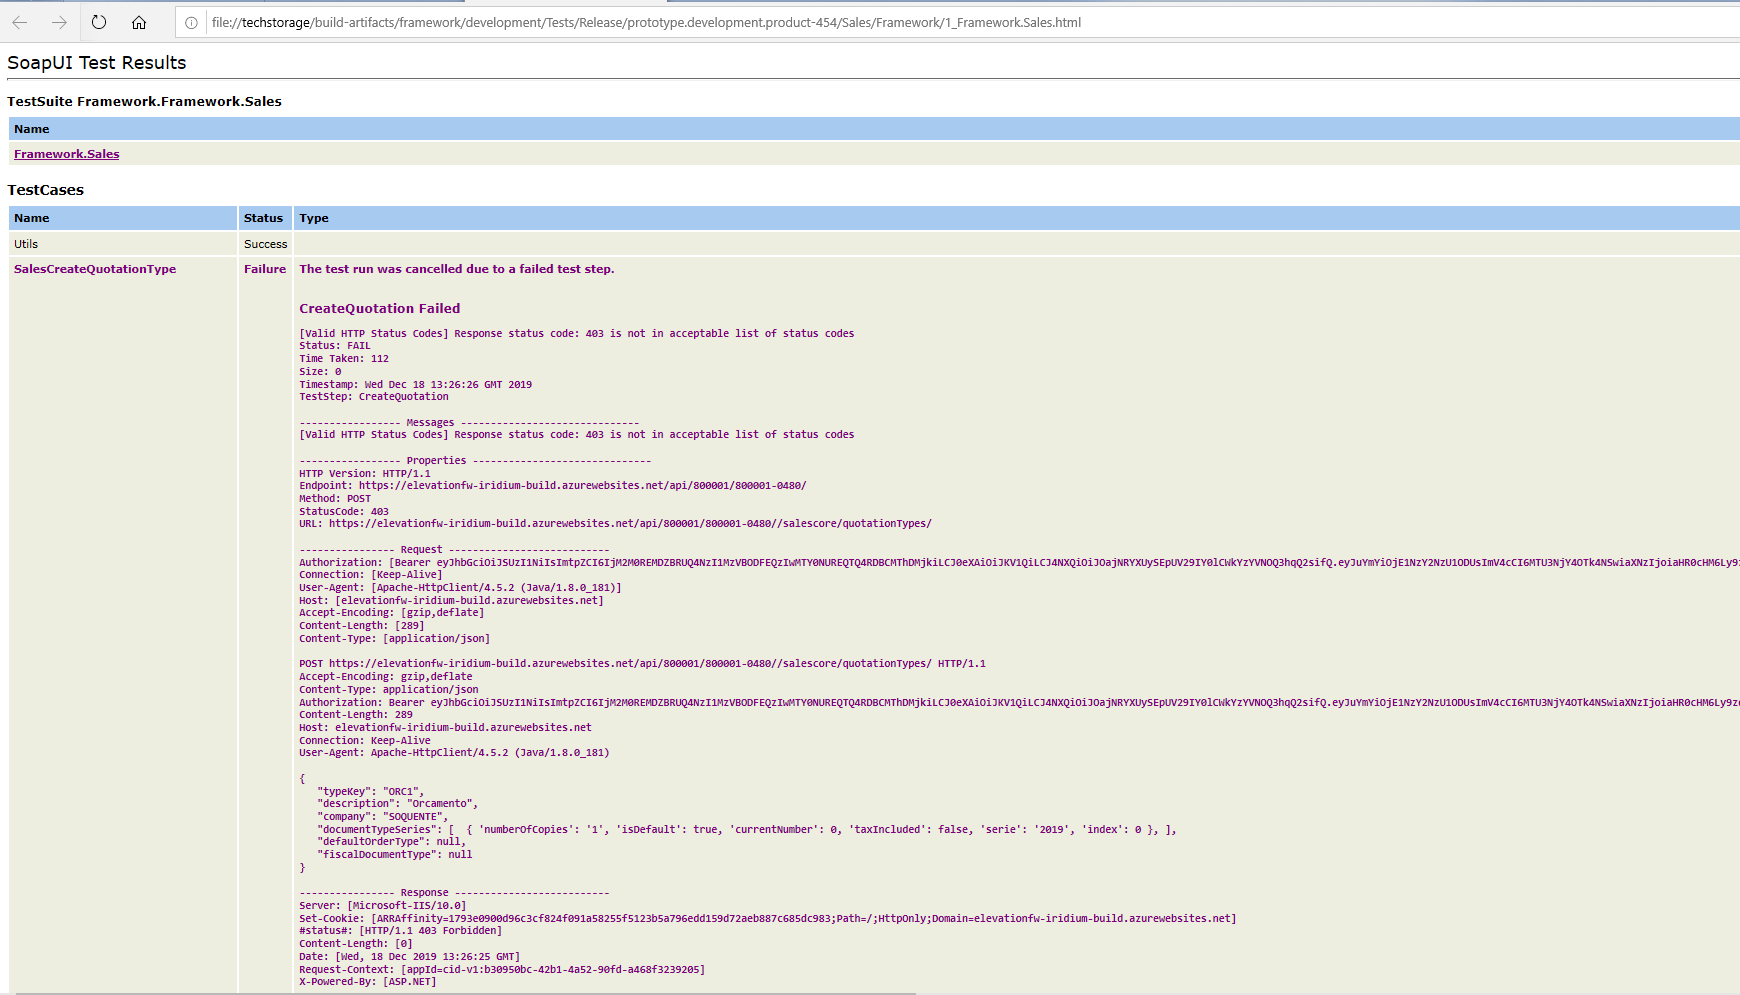The height and width of the screenshot is (995, 1740).
Task: Select the bracketed User-Agent request header line
Action: (460, 588)
